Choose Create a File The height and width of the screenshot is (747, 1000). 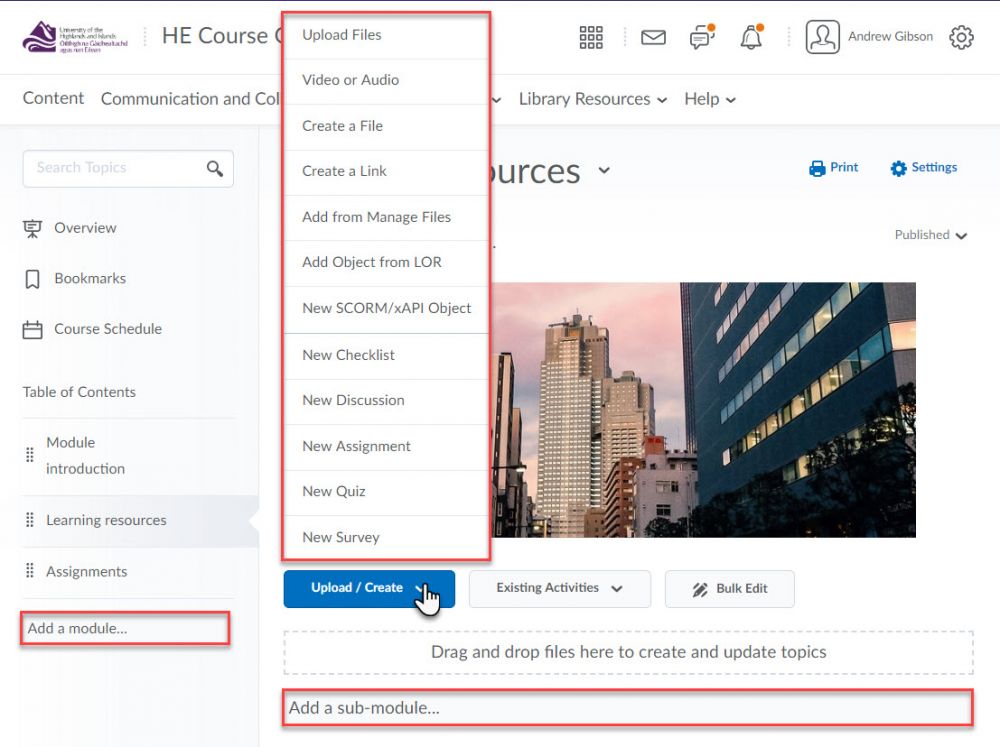tap(386, 126)
